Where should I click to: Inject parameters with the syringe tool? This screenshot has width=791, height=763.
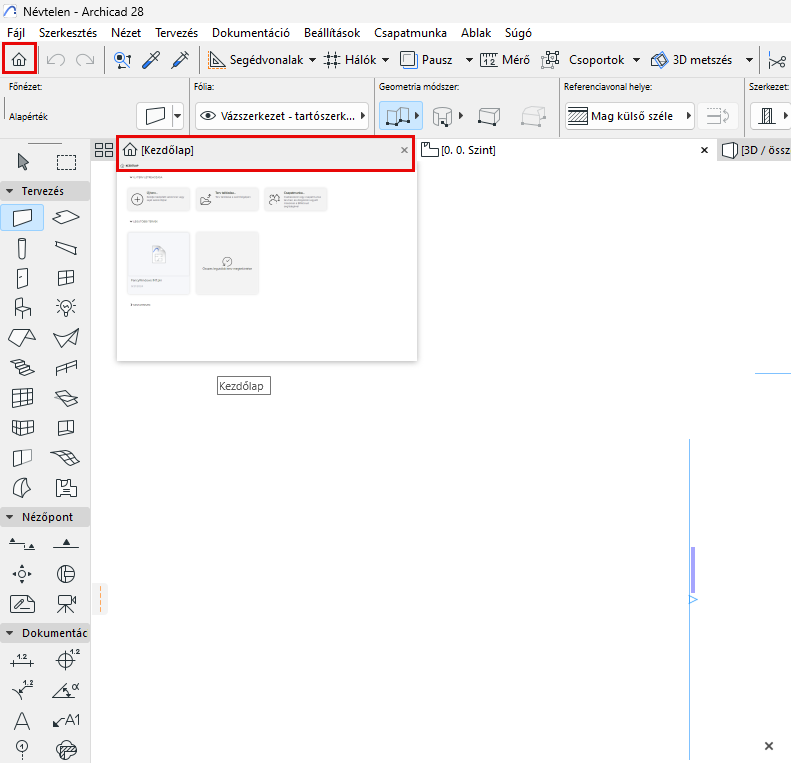point(180,60)
